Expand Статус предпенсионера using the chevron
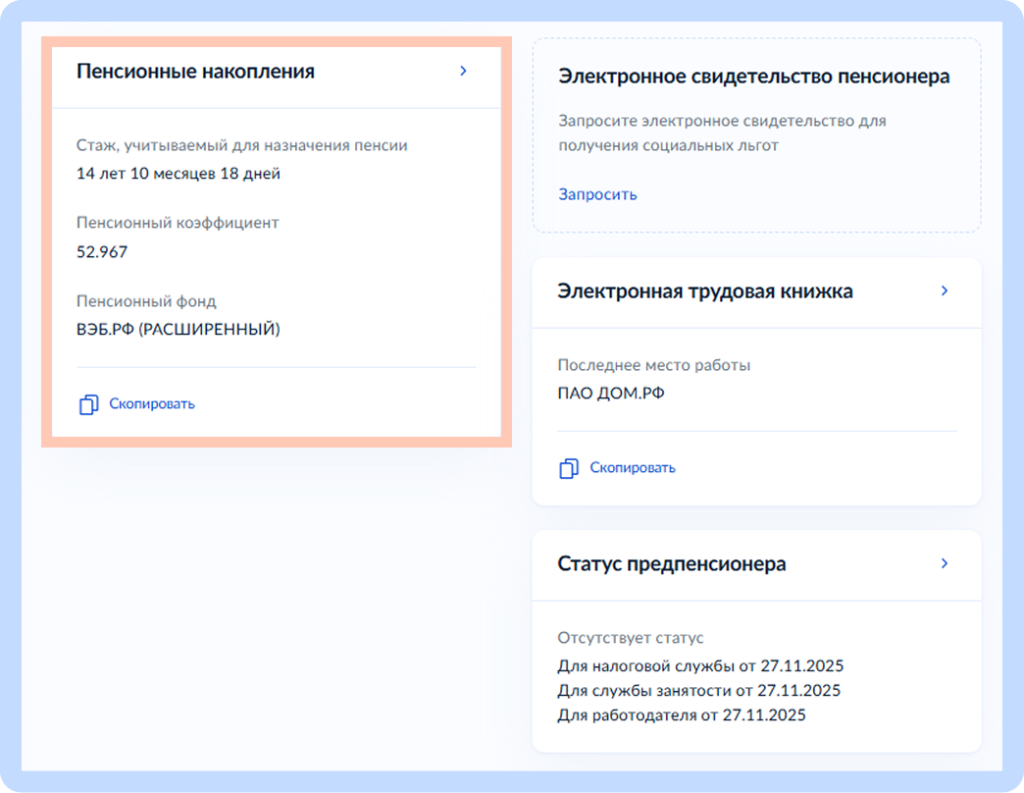This screenshot has height=793, width=1024. tap(943, 563)
